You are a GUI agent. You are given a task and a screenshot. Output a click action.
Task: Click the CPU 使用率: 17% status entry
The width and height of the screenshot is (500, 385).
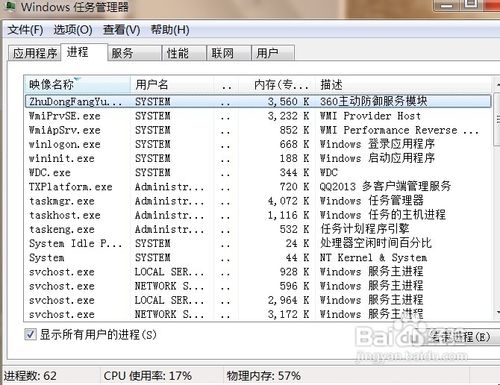(x=148, y=376)
